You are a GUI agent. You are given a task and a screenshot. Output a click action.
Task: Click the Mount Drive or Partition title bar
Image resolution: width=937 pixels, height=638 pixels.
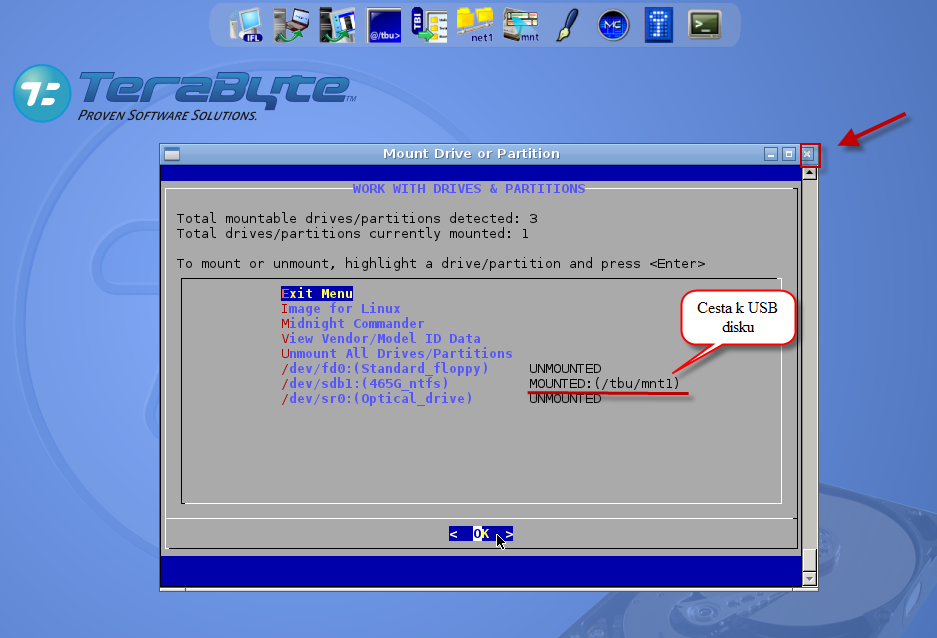(x=471, y=154)
